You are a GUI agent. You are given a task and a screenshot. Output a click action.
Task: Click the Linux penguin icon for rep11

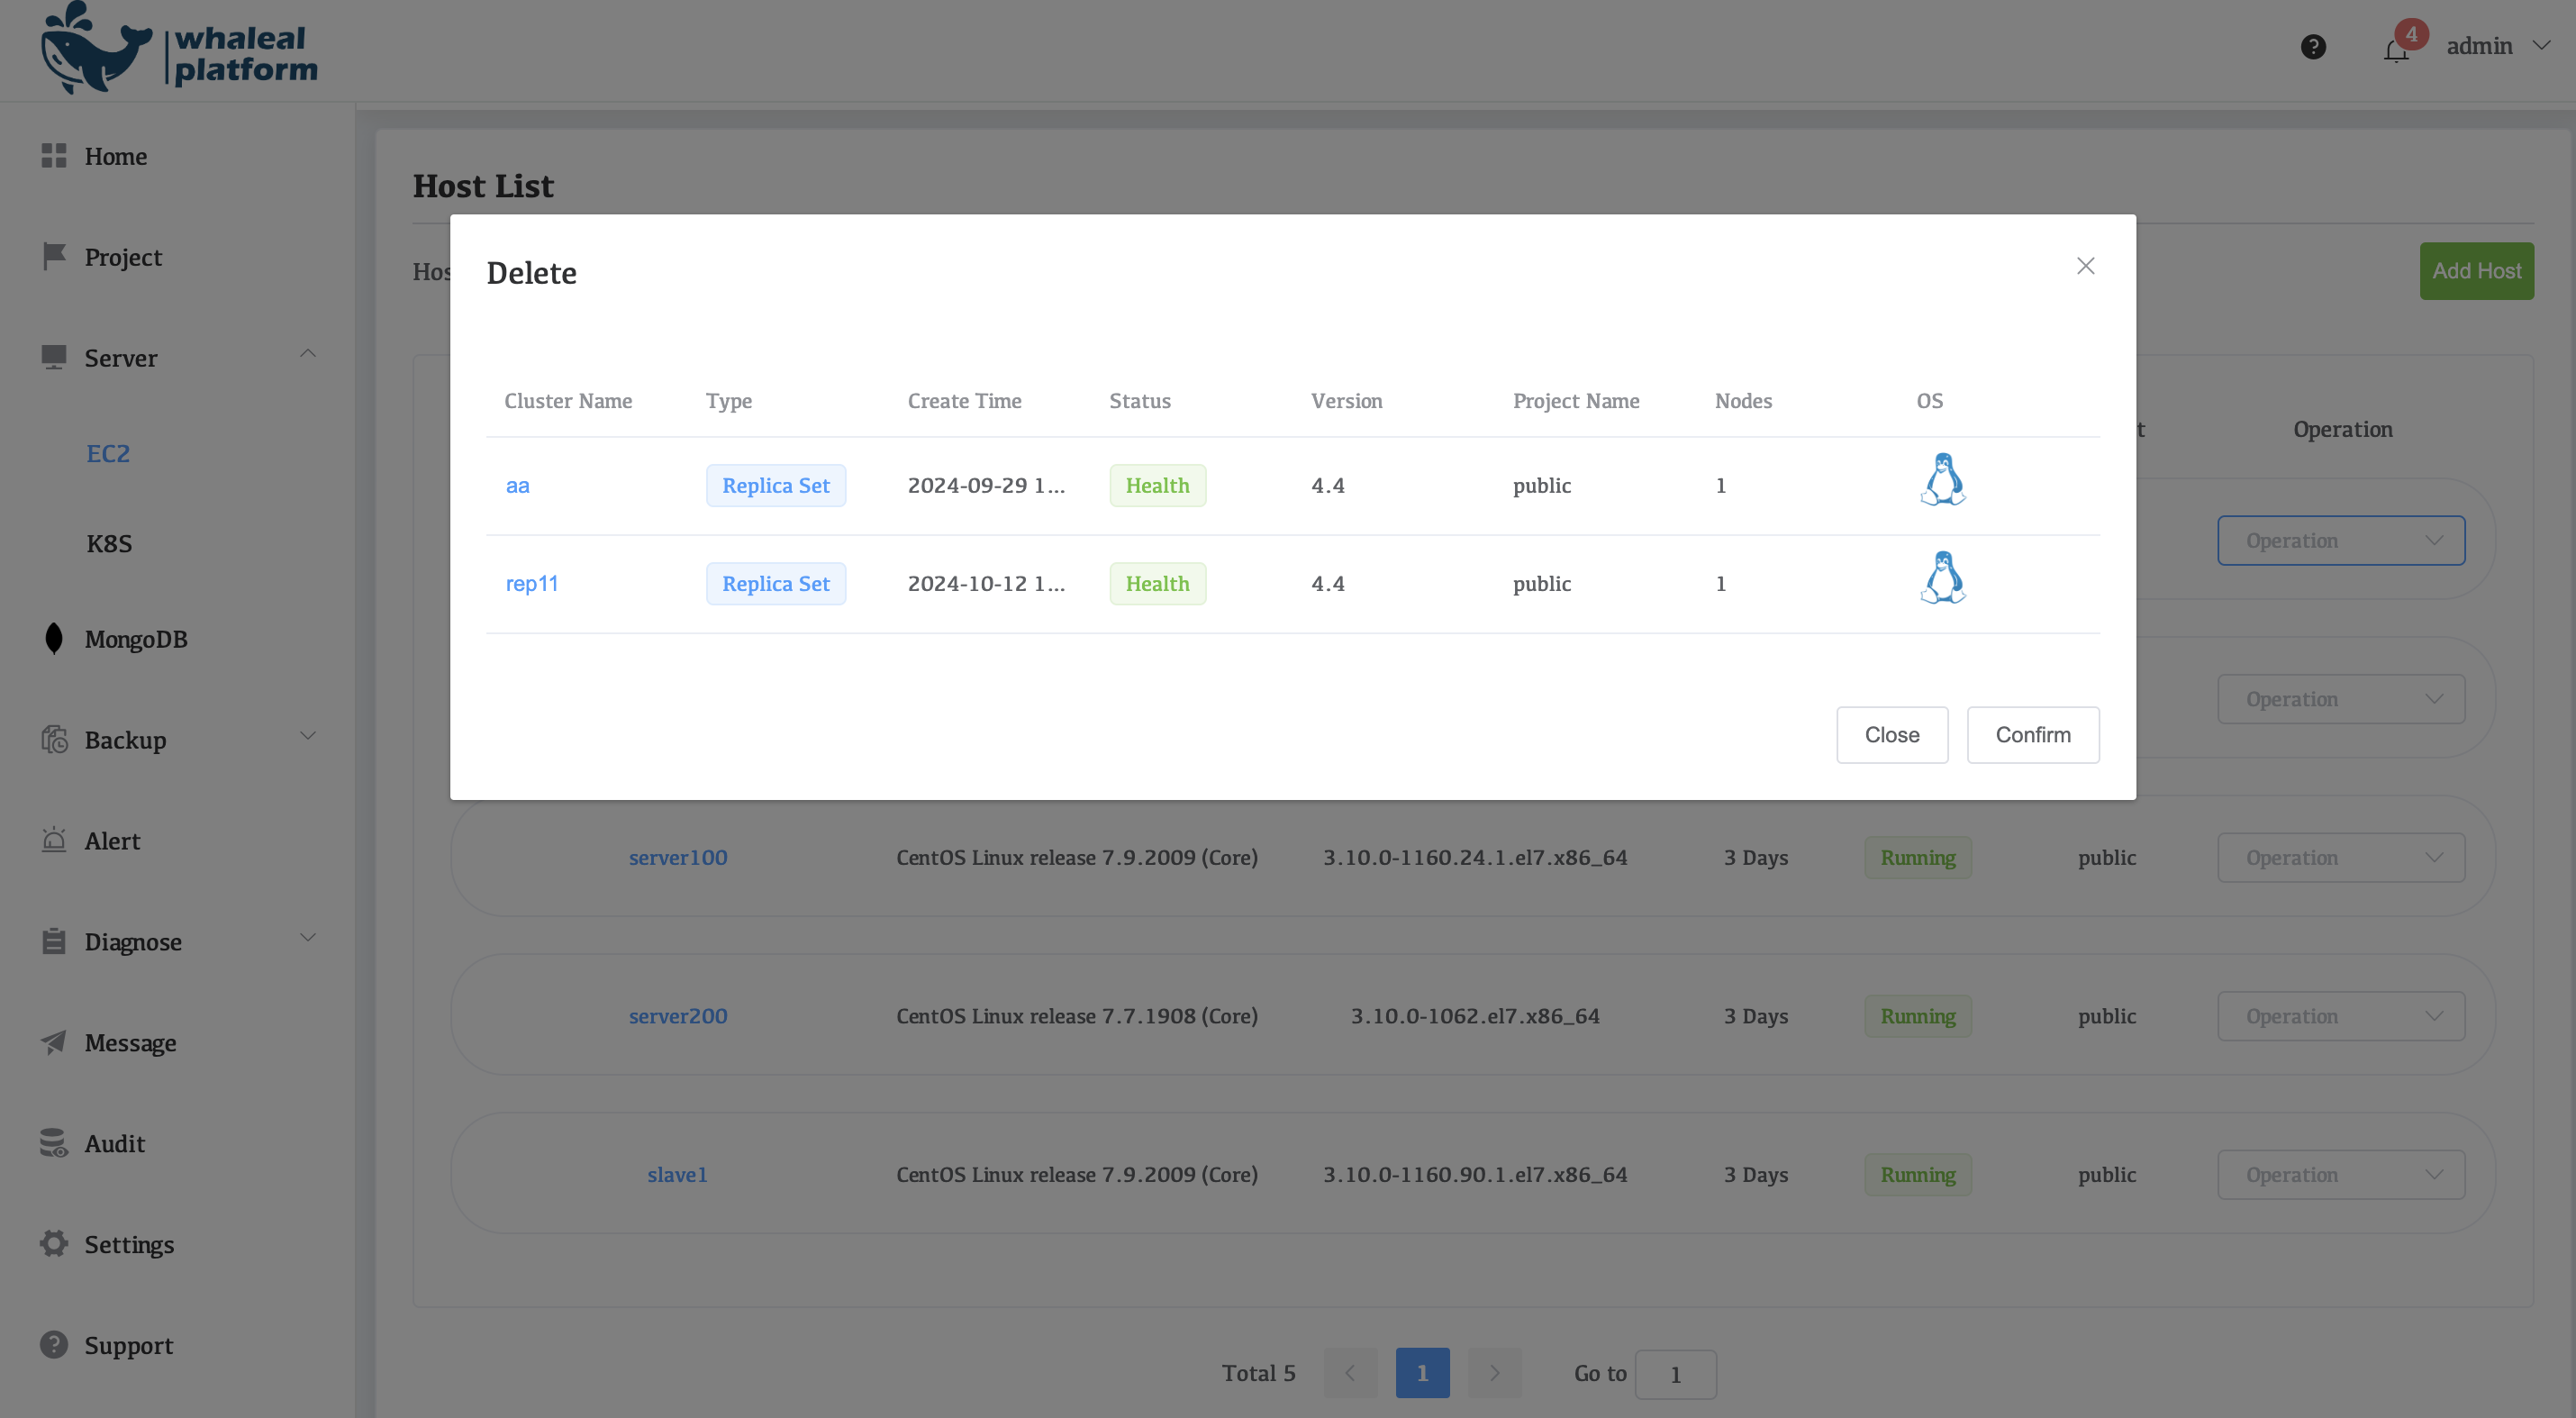[1942, 578]
